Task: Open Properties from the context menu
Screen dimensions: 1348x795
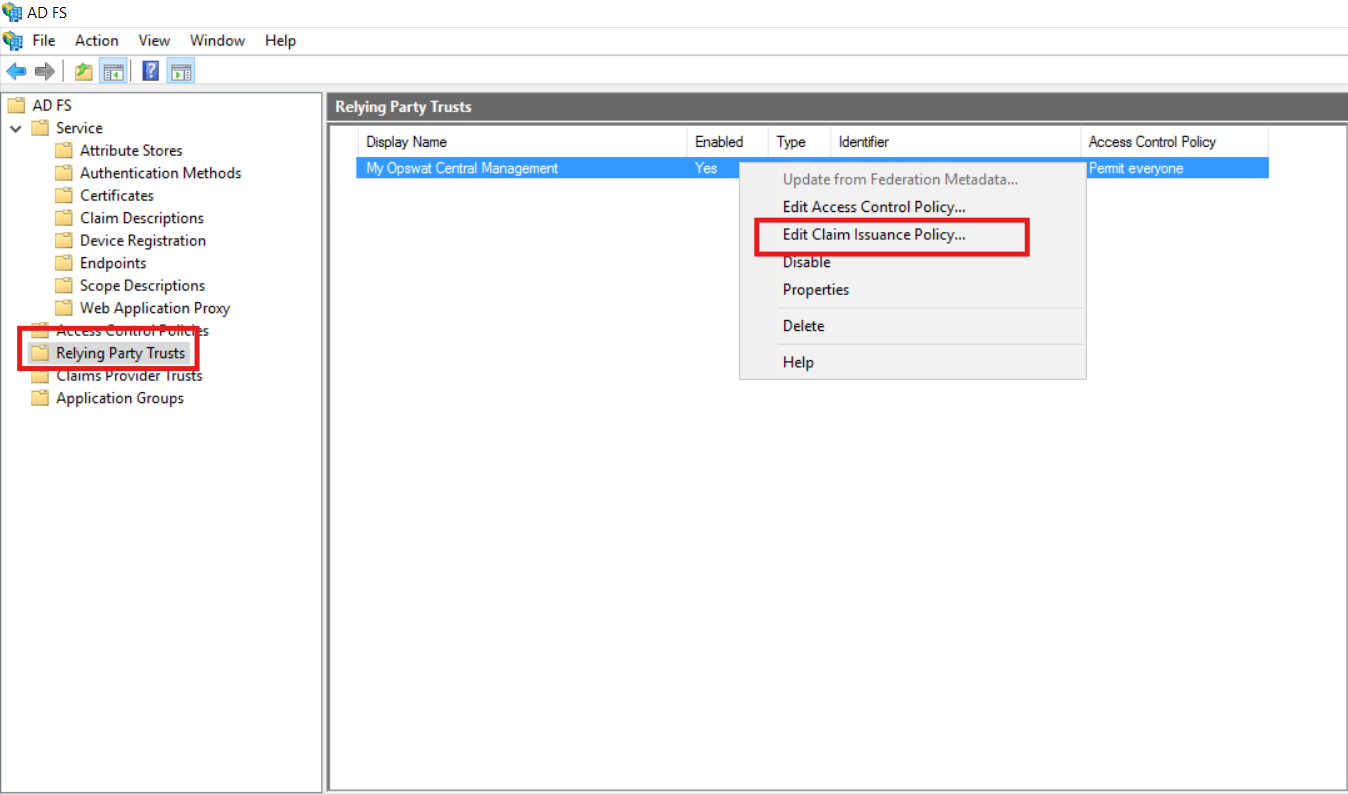Action: tap(816, 290)
